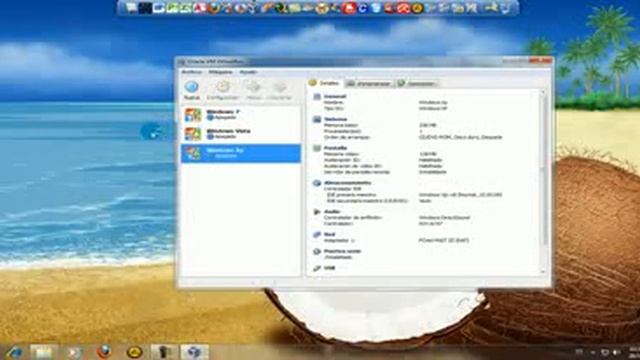Open the Almacenamiento section header link
The width and height of the screenshot is (640, 360).
coord(347,183)
